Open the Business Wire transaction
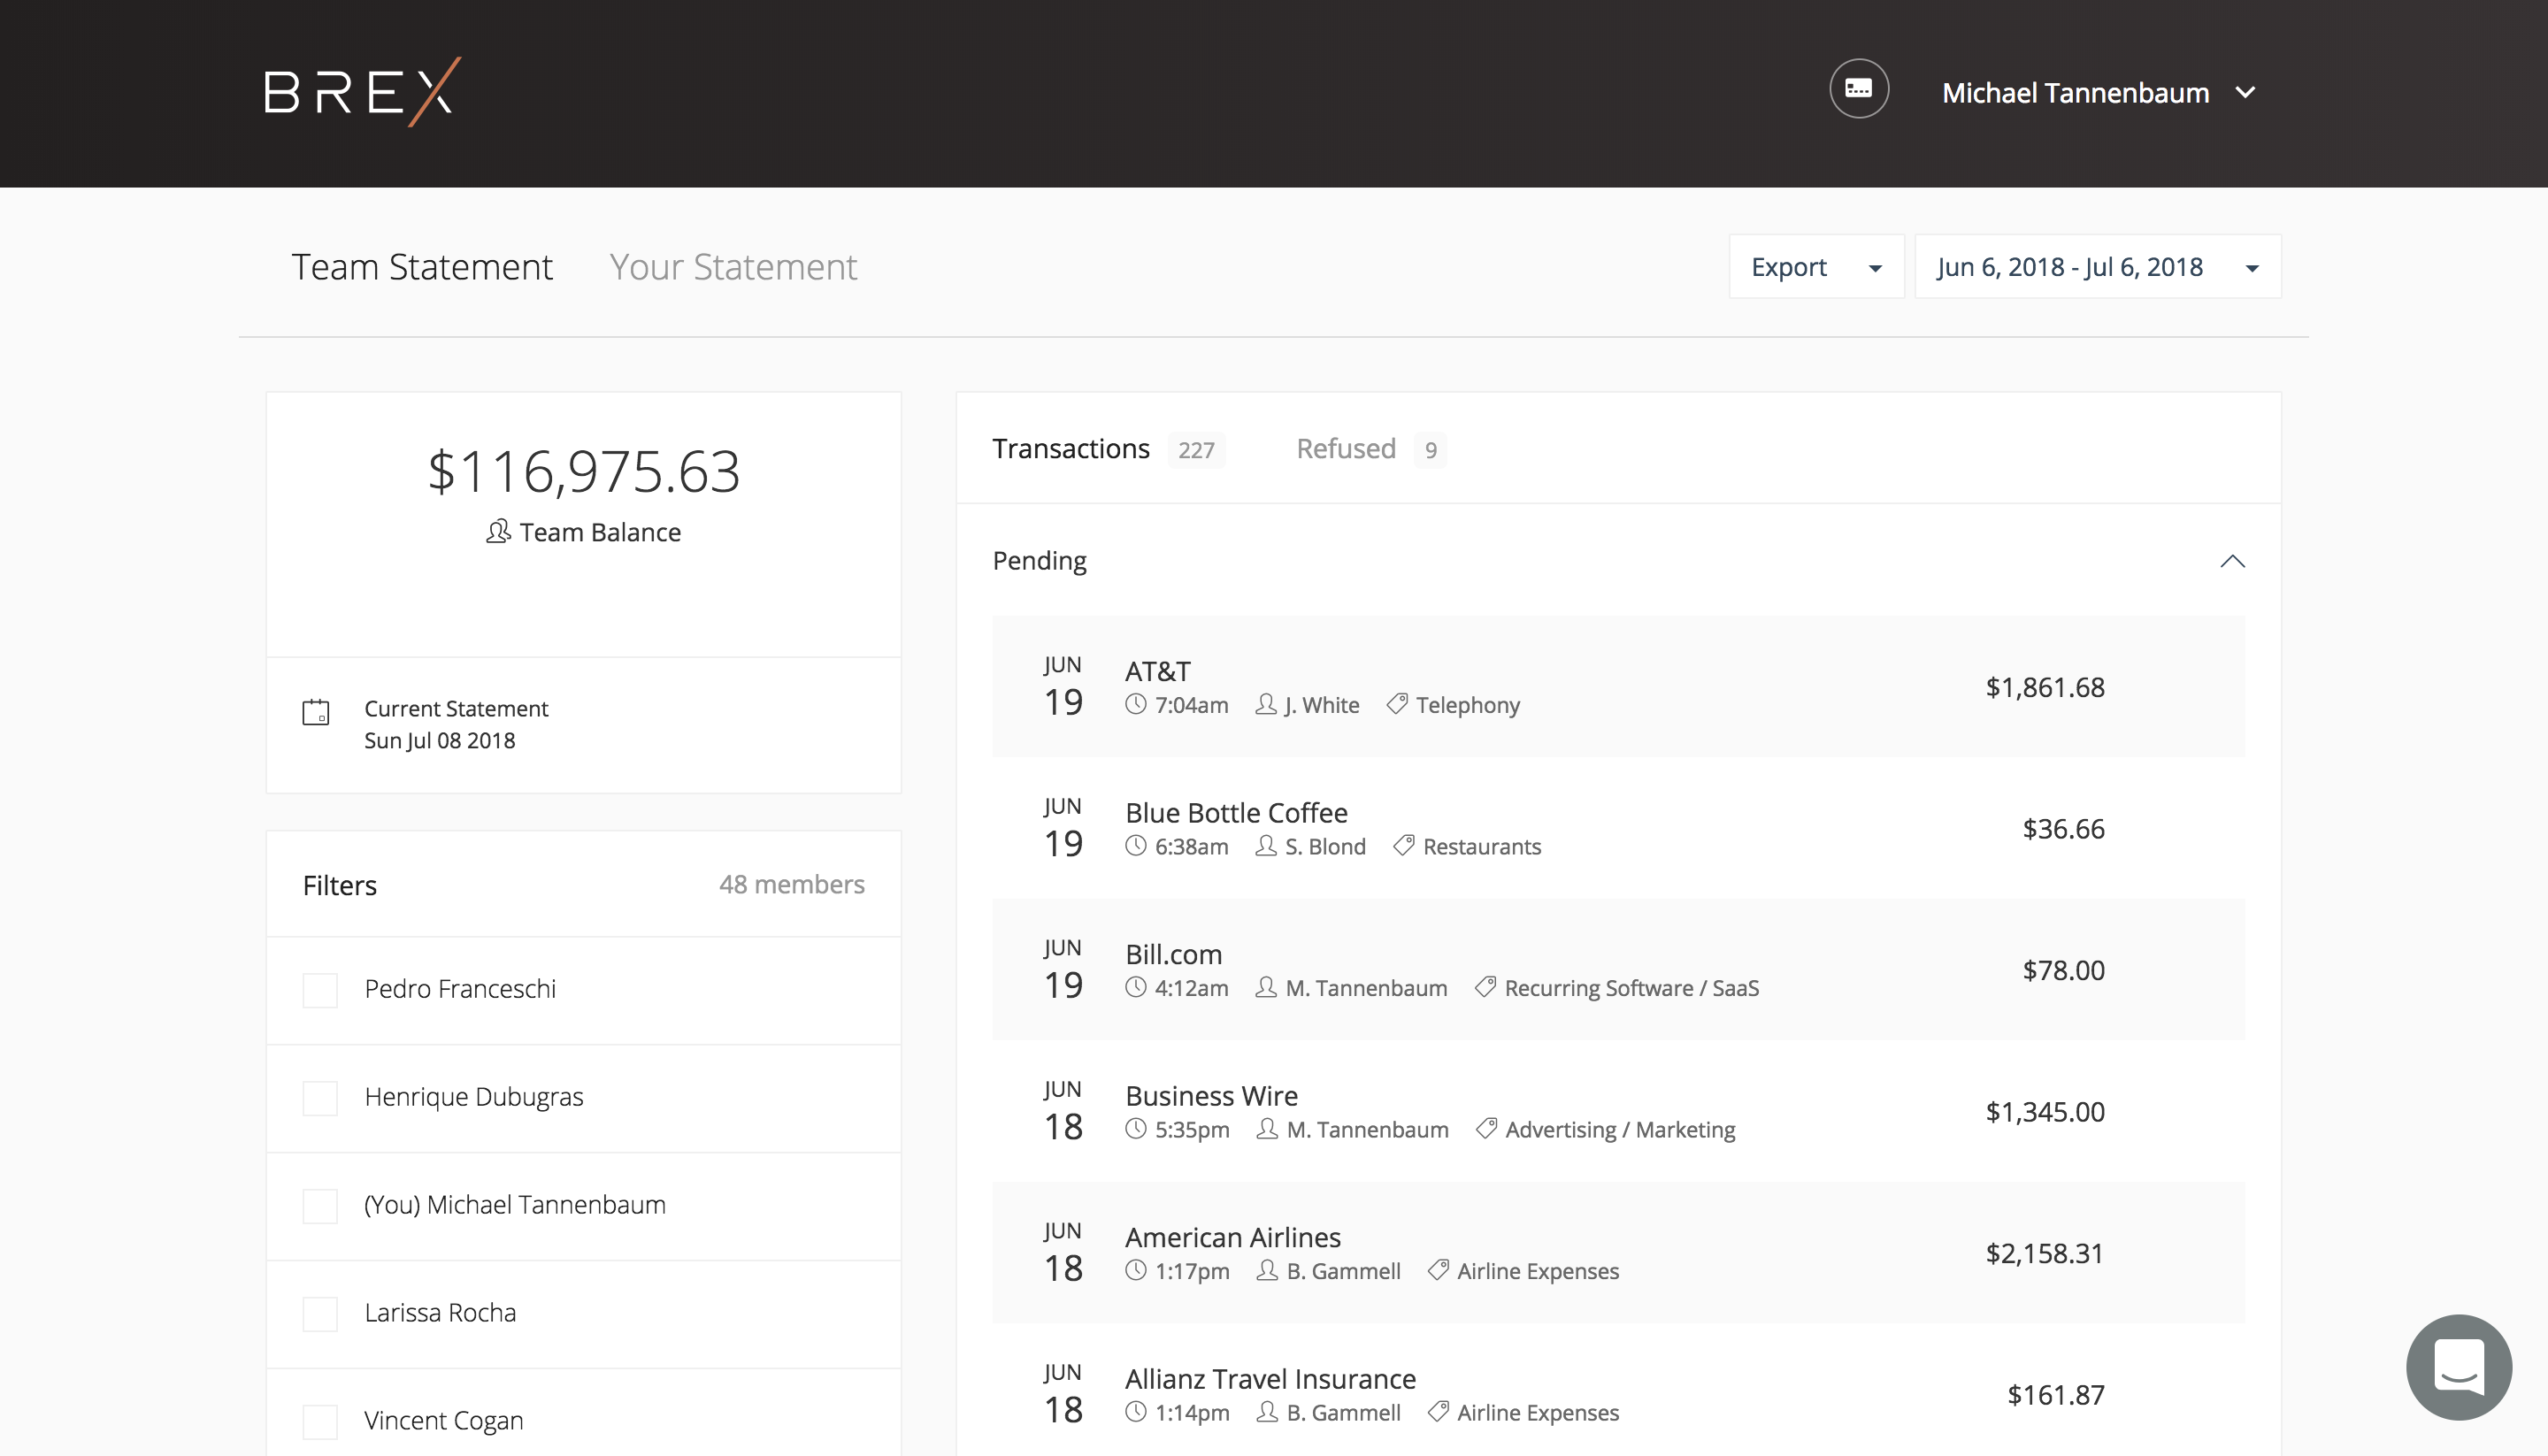This screenshot has width=2548, height=1456. pos(1618,1111)
